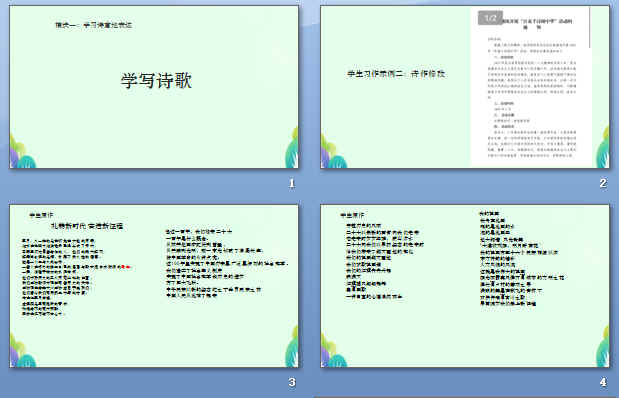The width and height of the screenshot is (619, 398).
Task: Select the slide number 3 label
Action: tap(292, 382)
